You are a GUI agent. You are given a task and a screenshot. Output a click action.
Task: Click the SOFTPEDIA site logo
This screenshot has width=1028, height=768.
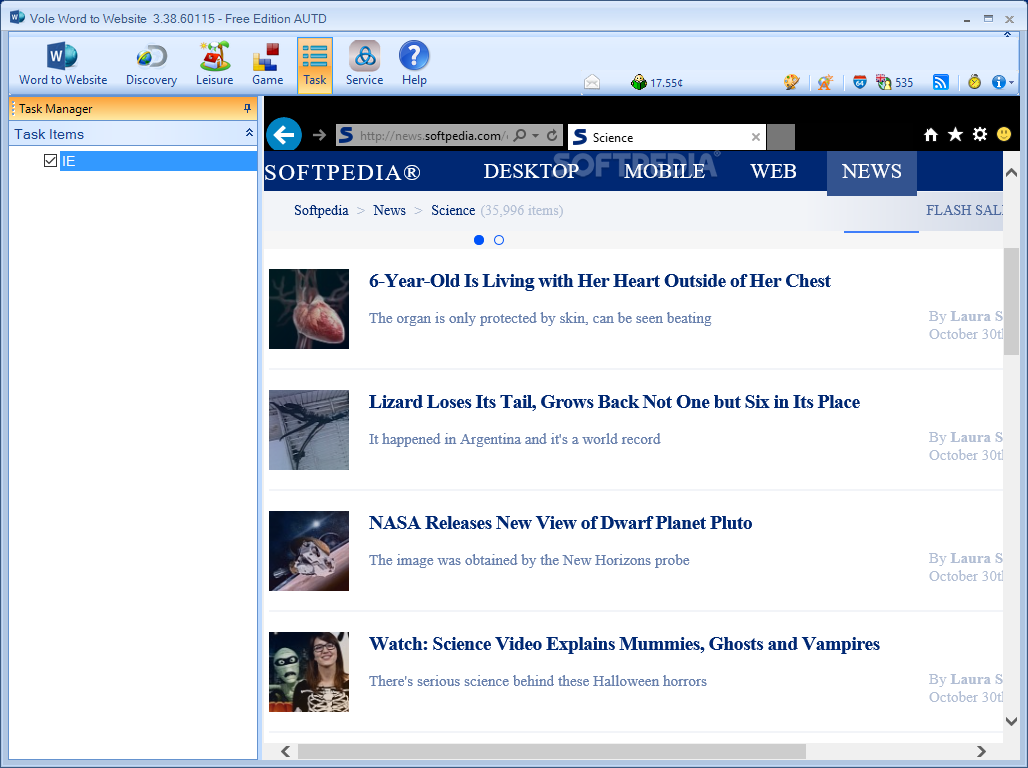(x=342, y=172)
